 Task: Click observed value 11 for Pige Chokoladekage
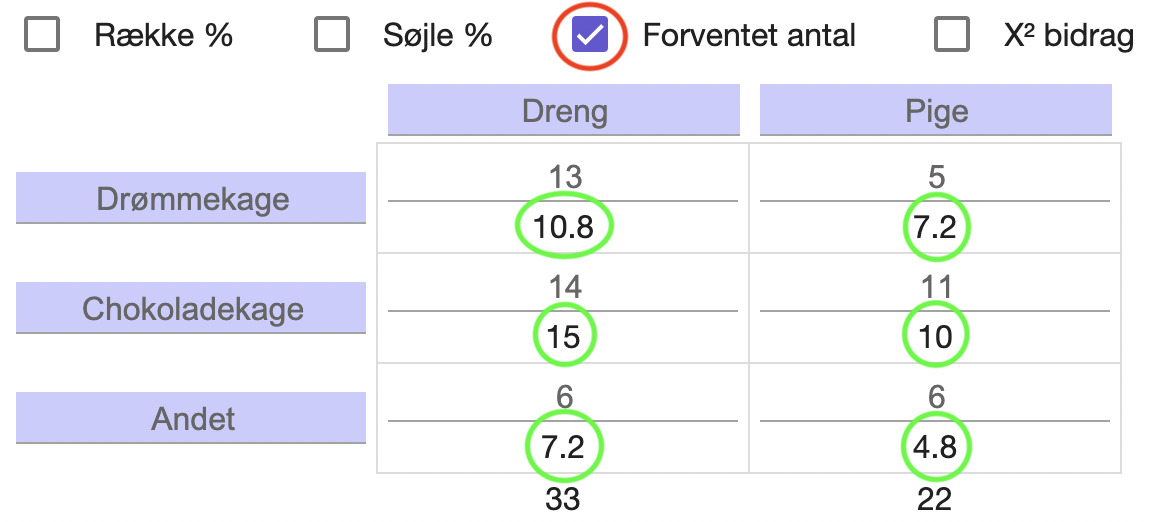[936, 287]
